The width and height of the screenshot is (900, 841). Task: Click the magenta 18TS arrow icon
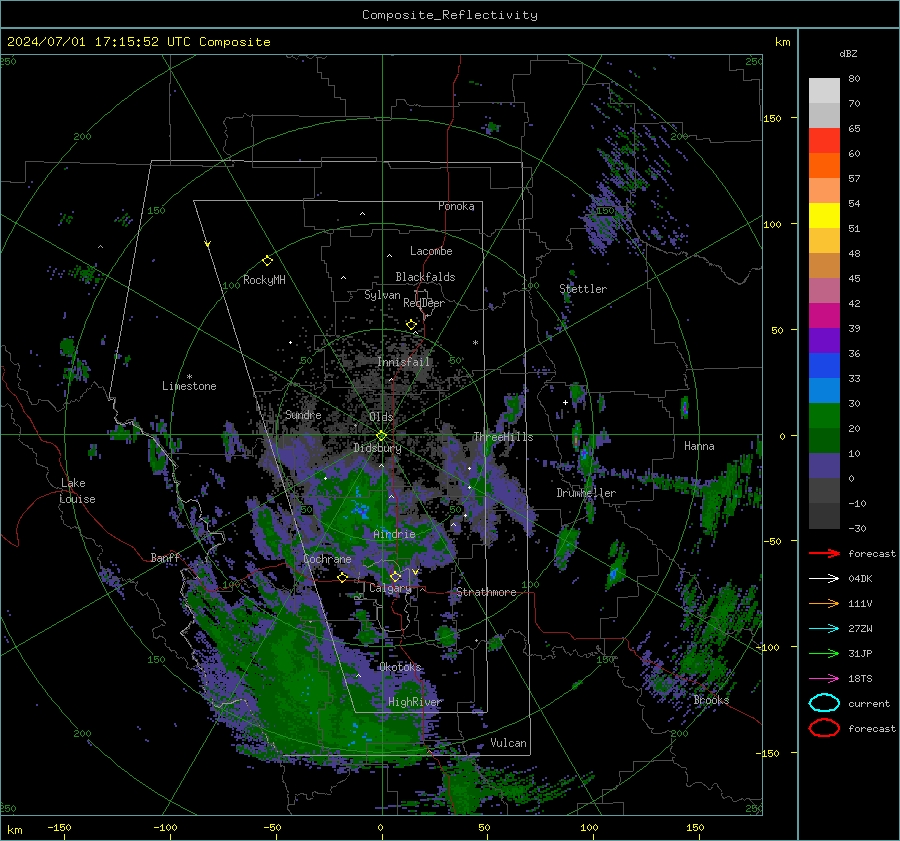pos(824,679)
